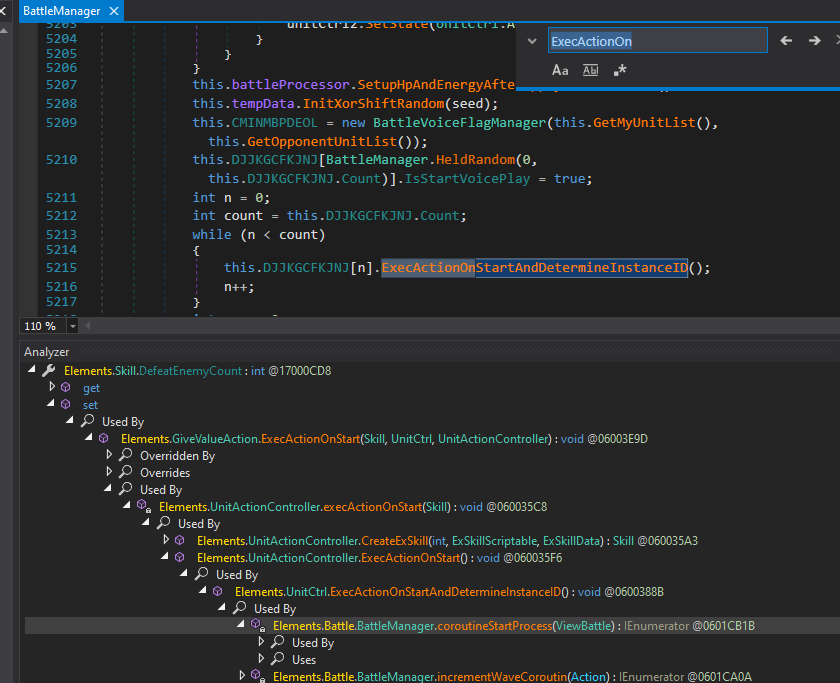This screenshot has height=683, width=840.
Task: Click the GetMyUnitList method call
Action: [x=644, y=123]
